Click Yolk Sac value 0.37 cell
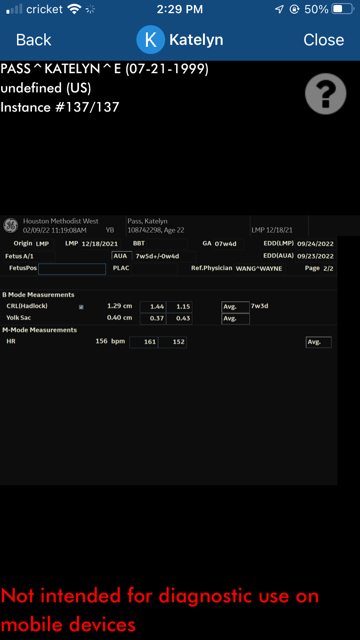The image size is (360, 640). pyautogui.click(x=153, y=319)
